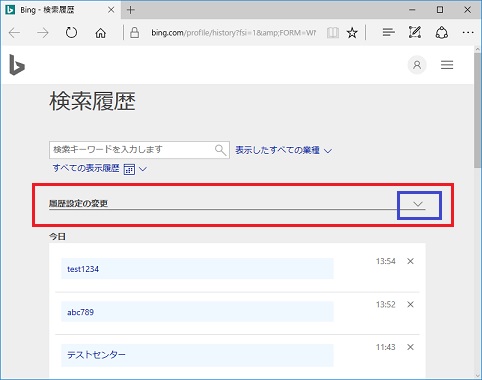Close the Bing 検索履歴 tab
The width and height of the screenshot is (482, 380).
tap(111, 10)
